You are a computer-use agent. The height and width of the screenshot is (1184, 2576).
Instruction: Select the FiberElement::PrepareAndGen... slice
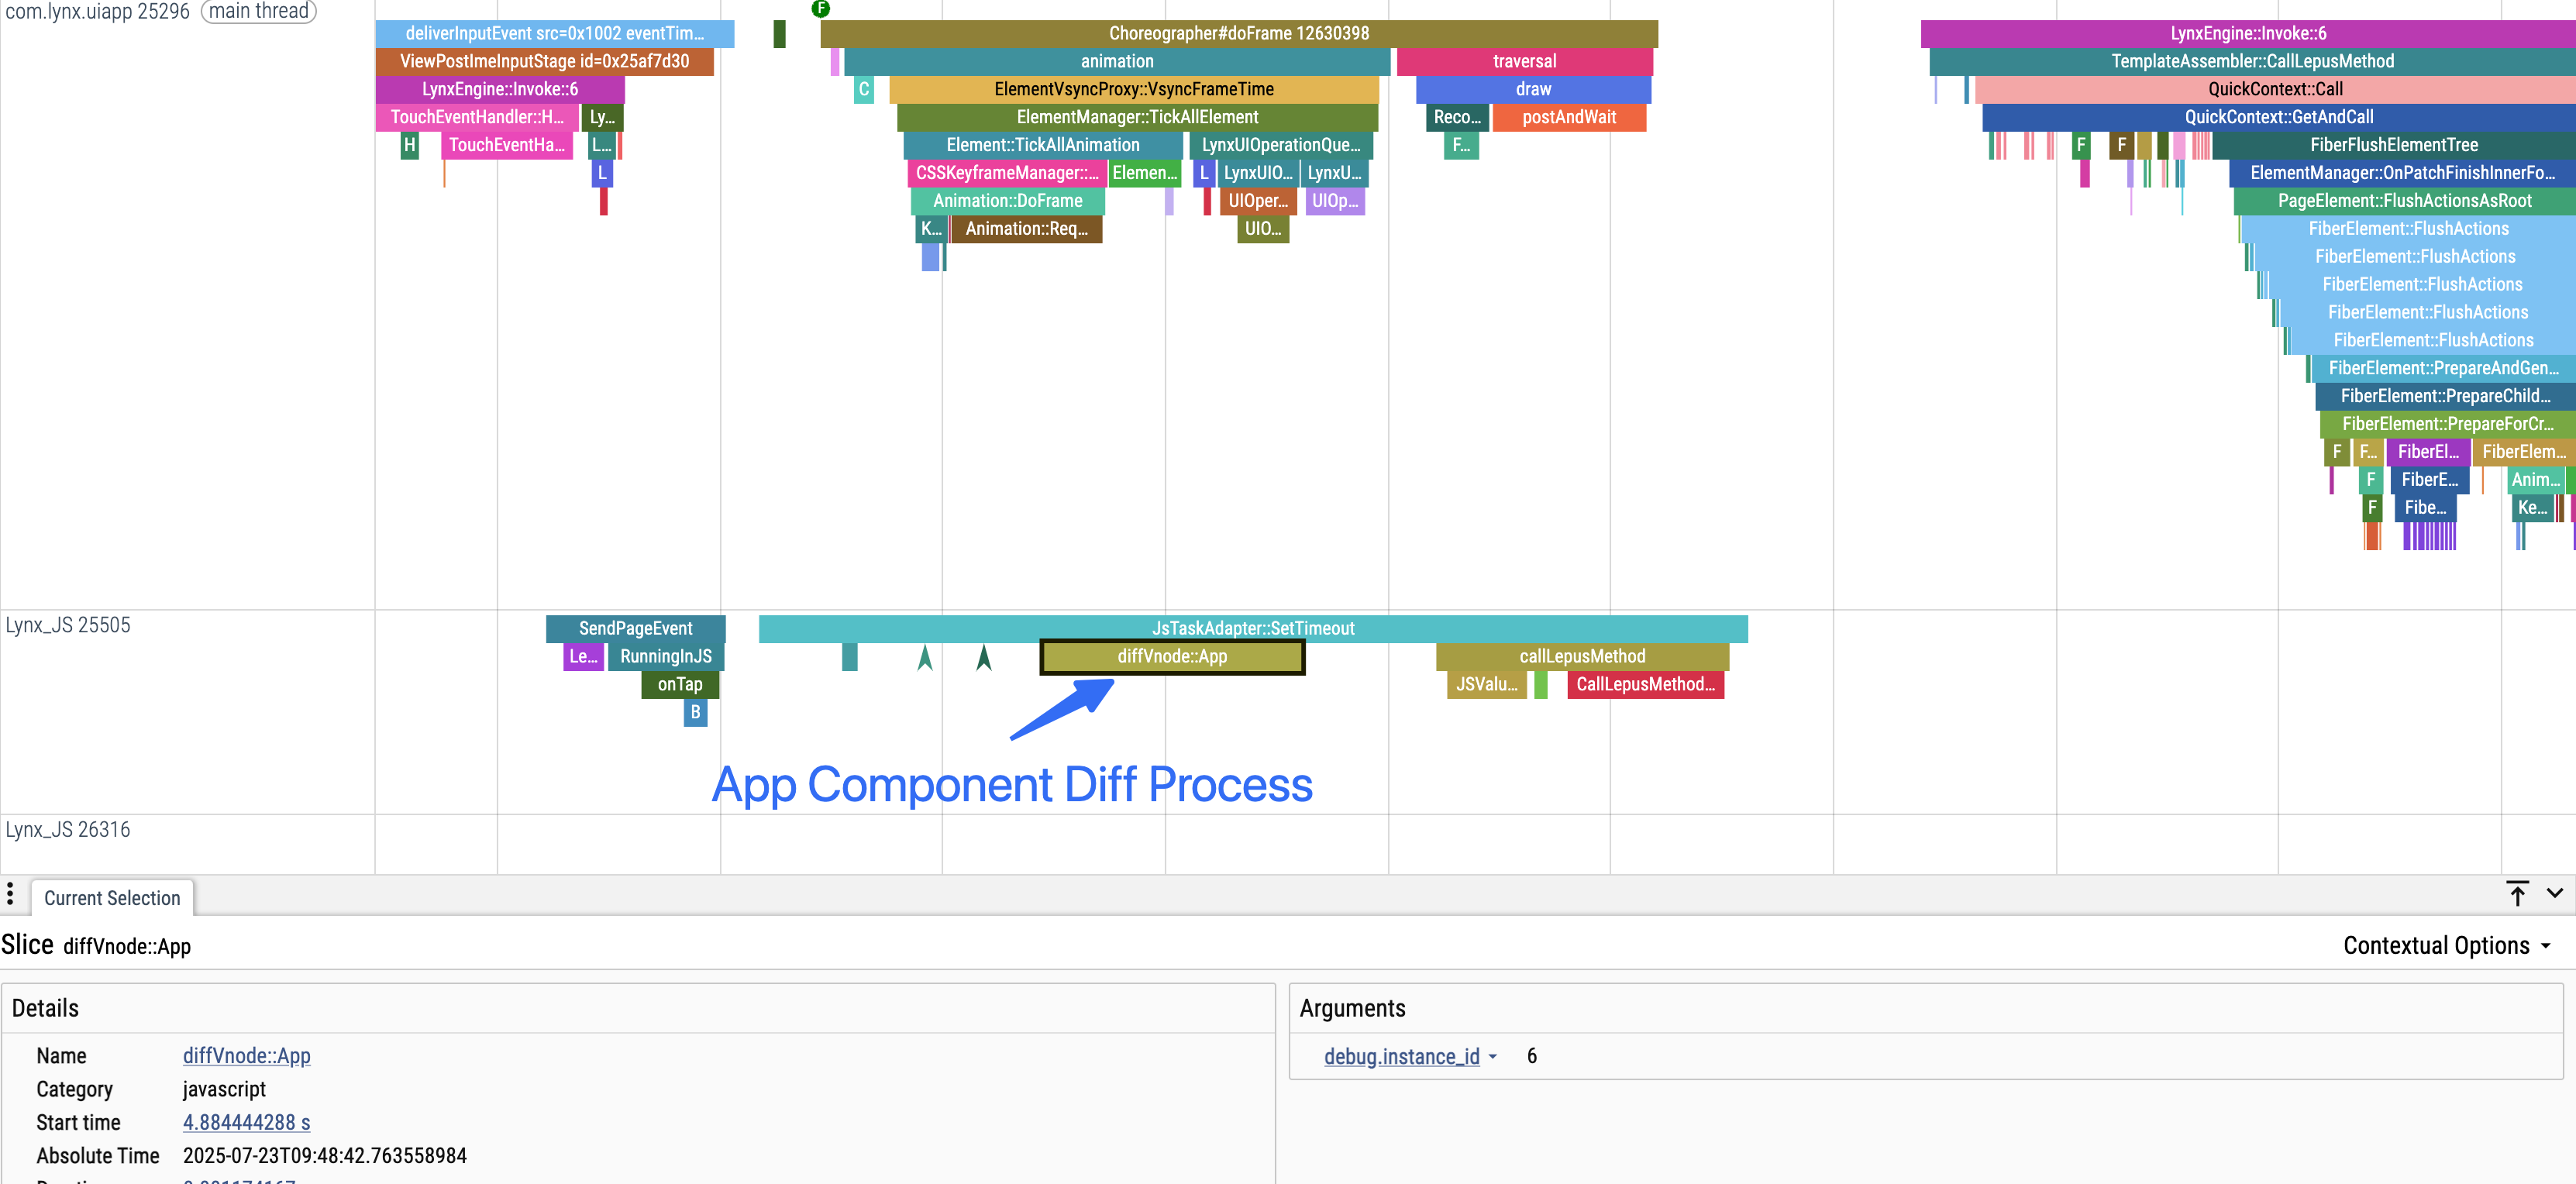[2443, 369]
